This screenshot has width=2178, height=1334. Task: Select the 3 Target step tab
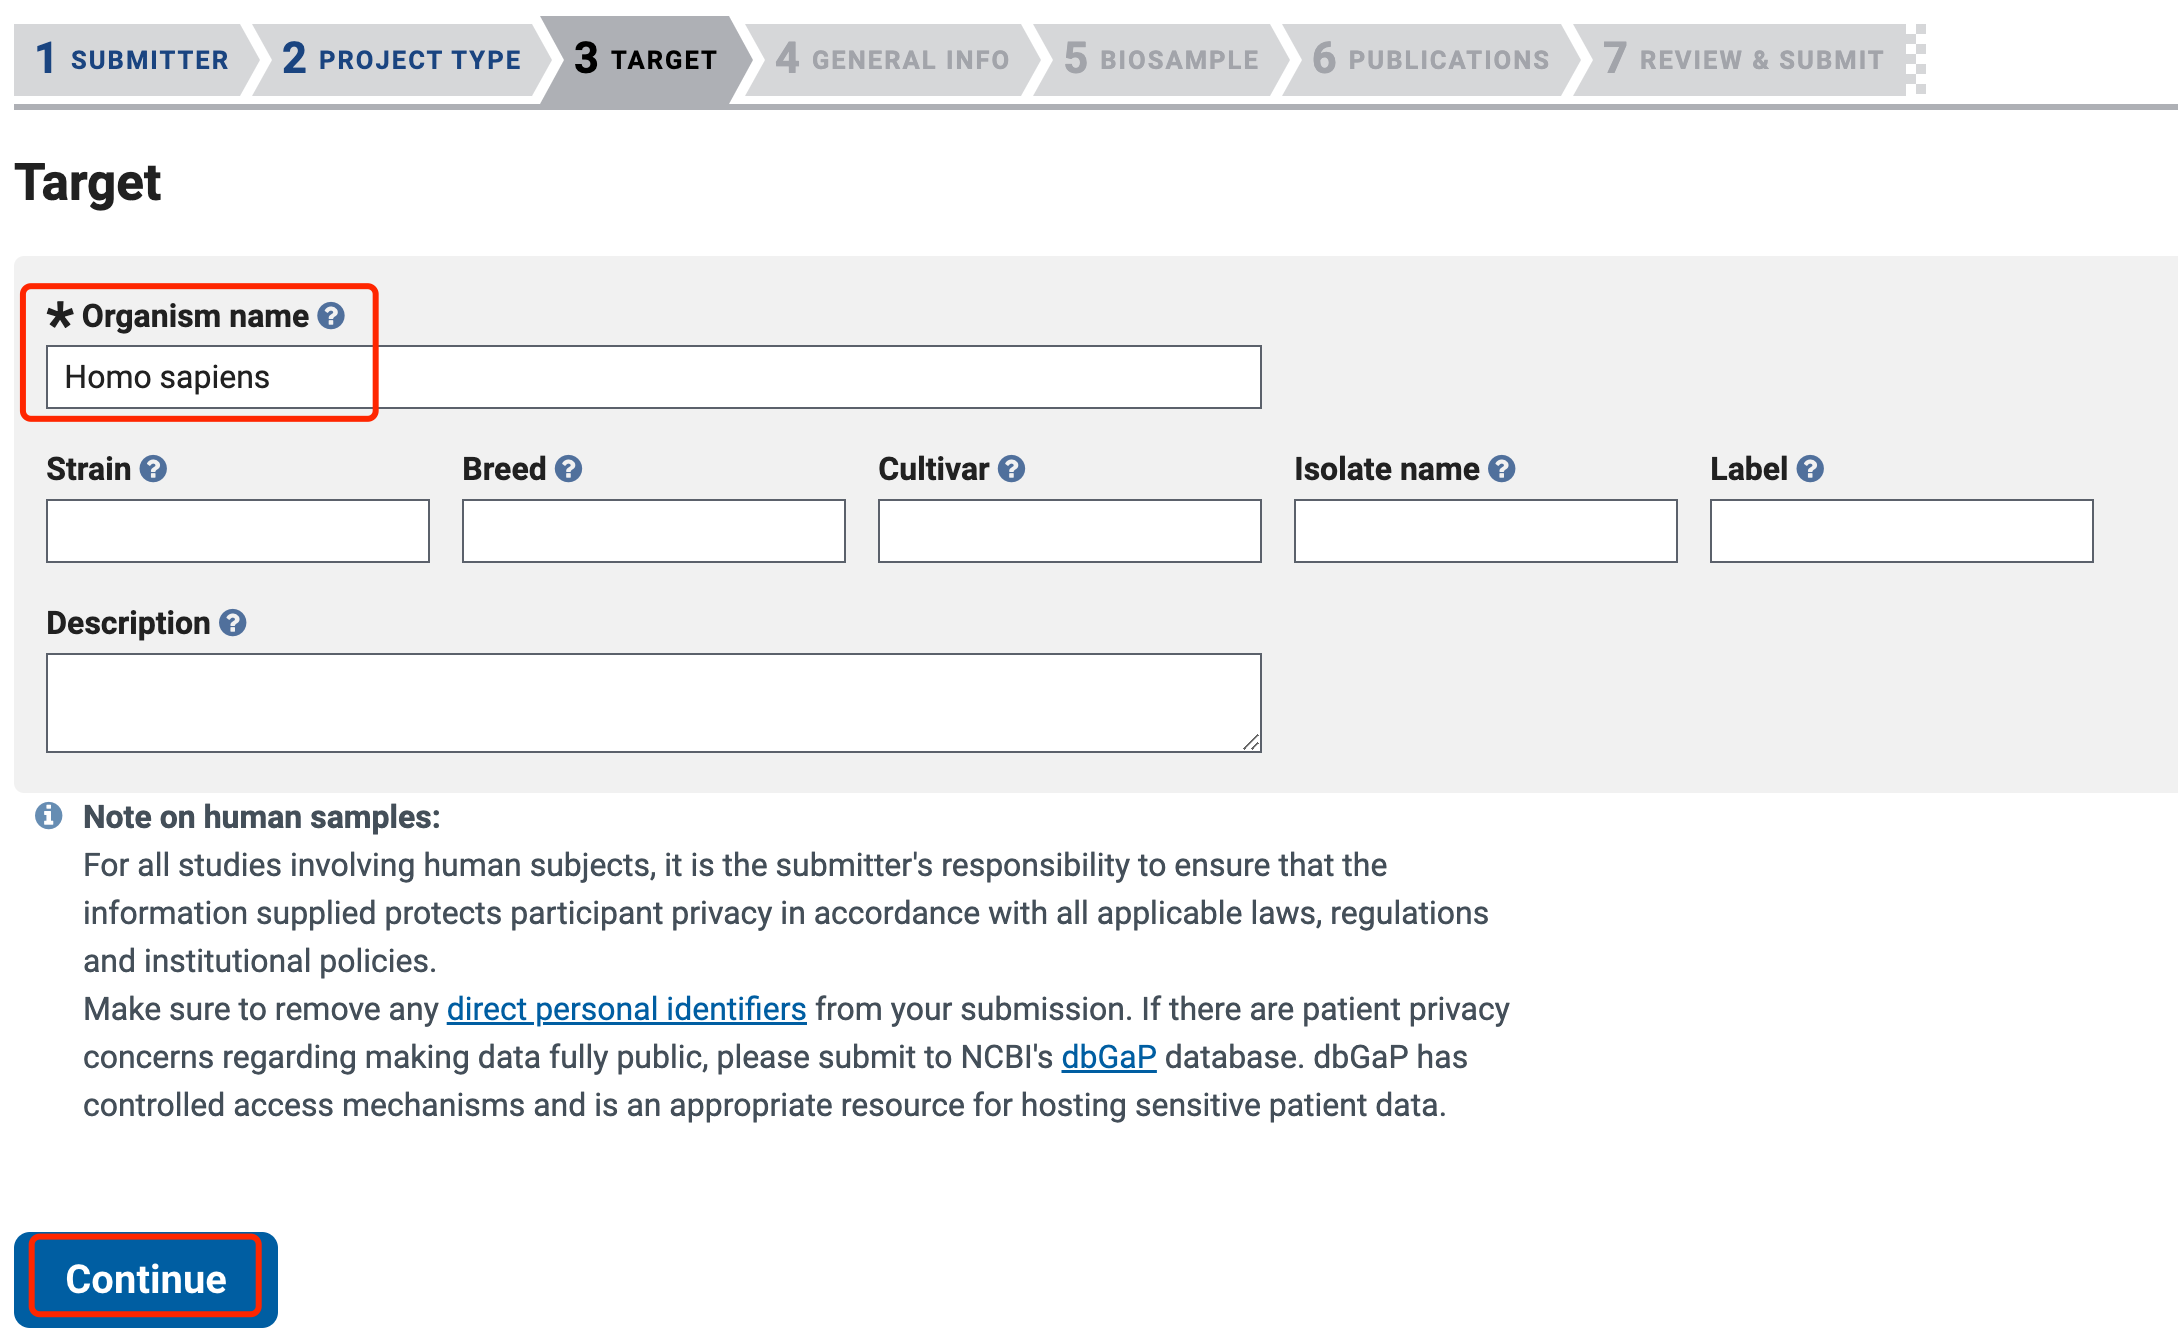click(646, 59)
